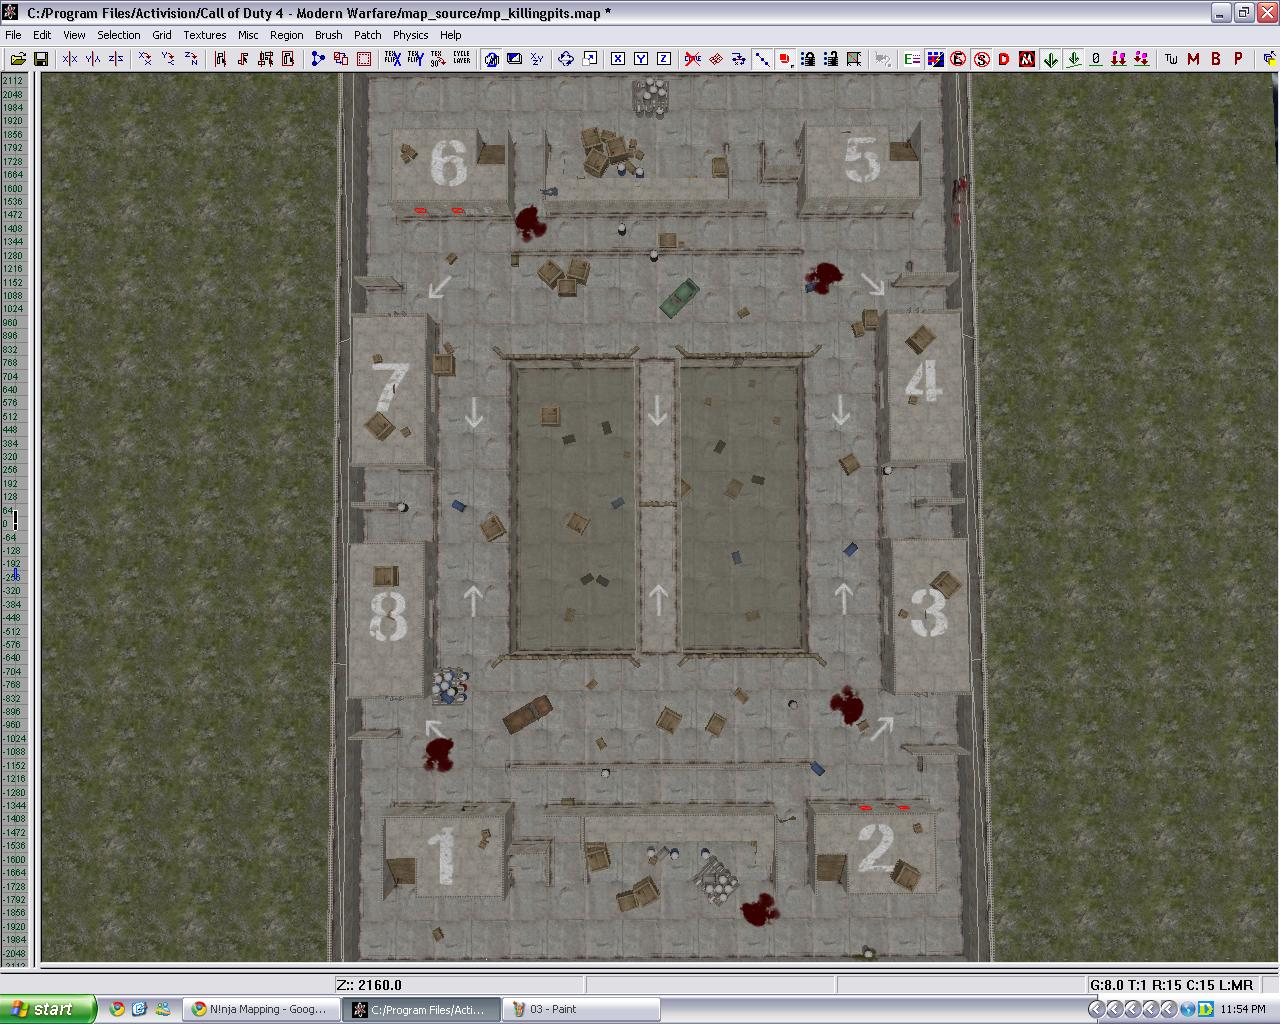The image size is (1280, 1024).
Task: Open the Edit menu
Action: [x=42, y=35]
